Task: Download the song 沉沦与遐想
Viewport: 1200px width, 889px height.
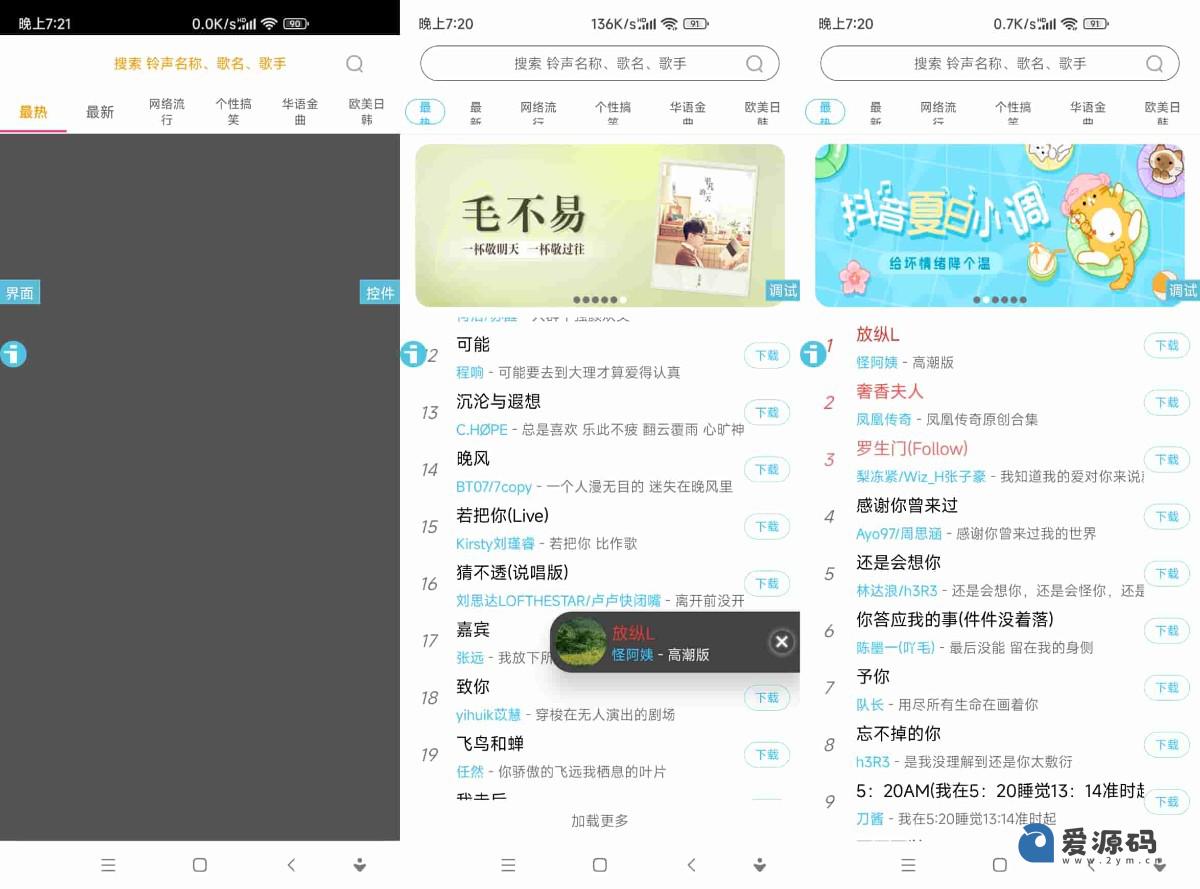Action: (x=767, y=412)
